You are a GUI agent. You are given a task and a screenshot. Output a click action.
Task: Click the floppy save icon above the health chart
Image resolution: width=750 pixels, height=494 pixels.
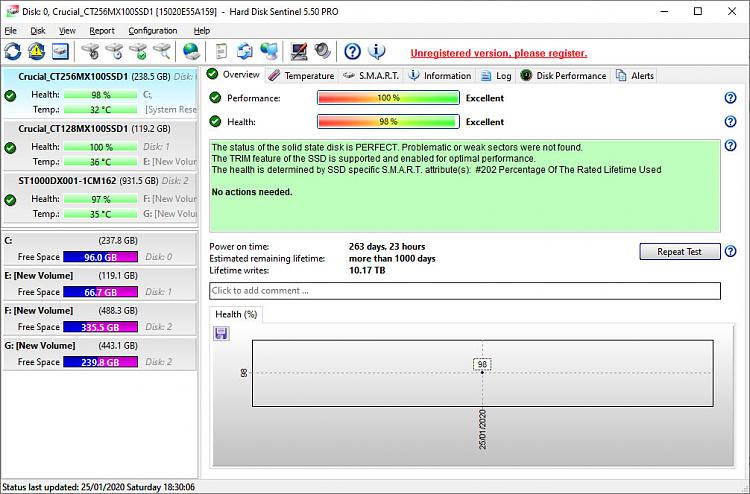pos(220,333)
